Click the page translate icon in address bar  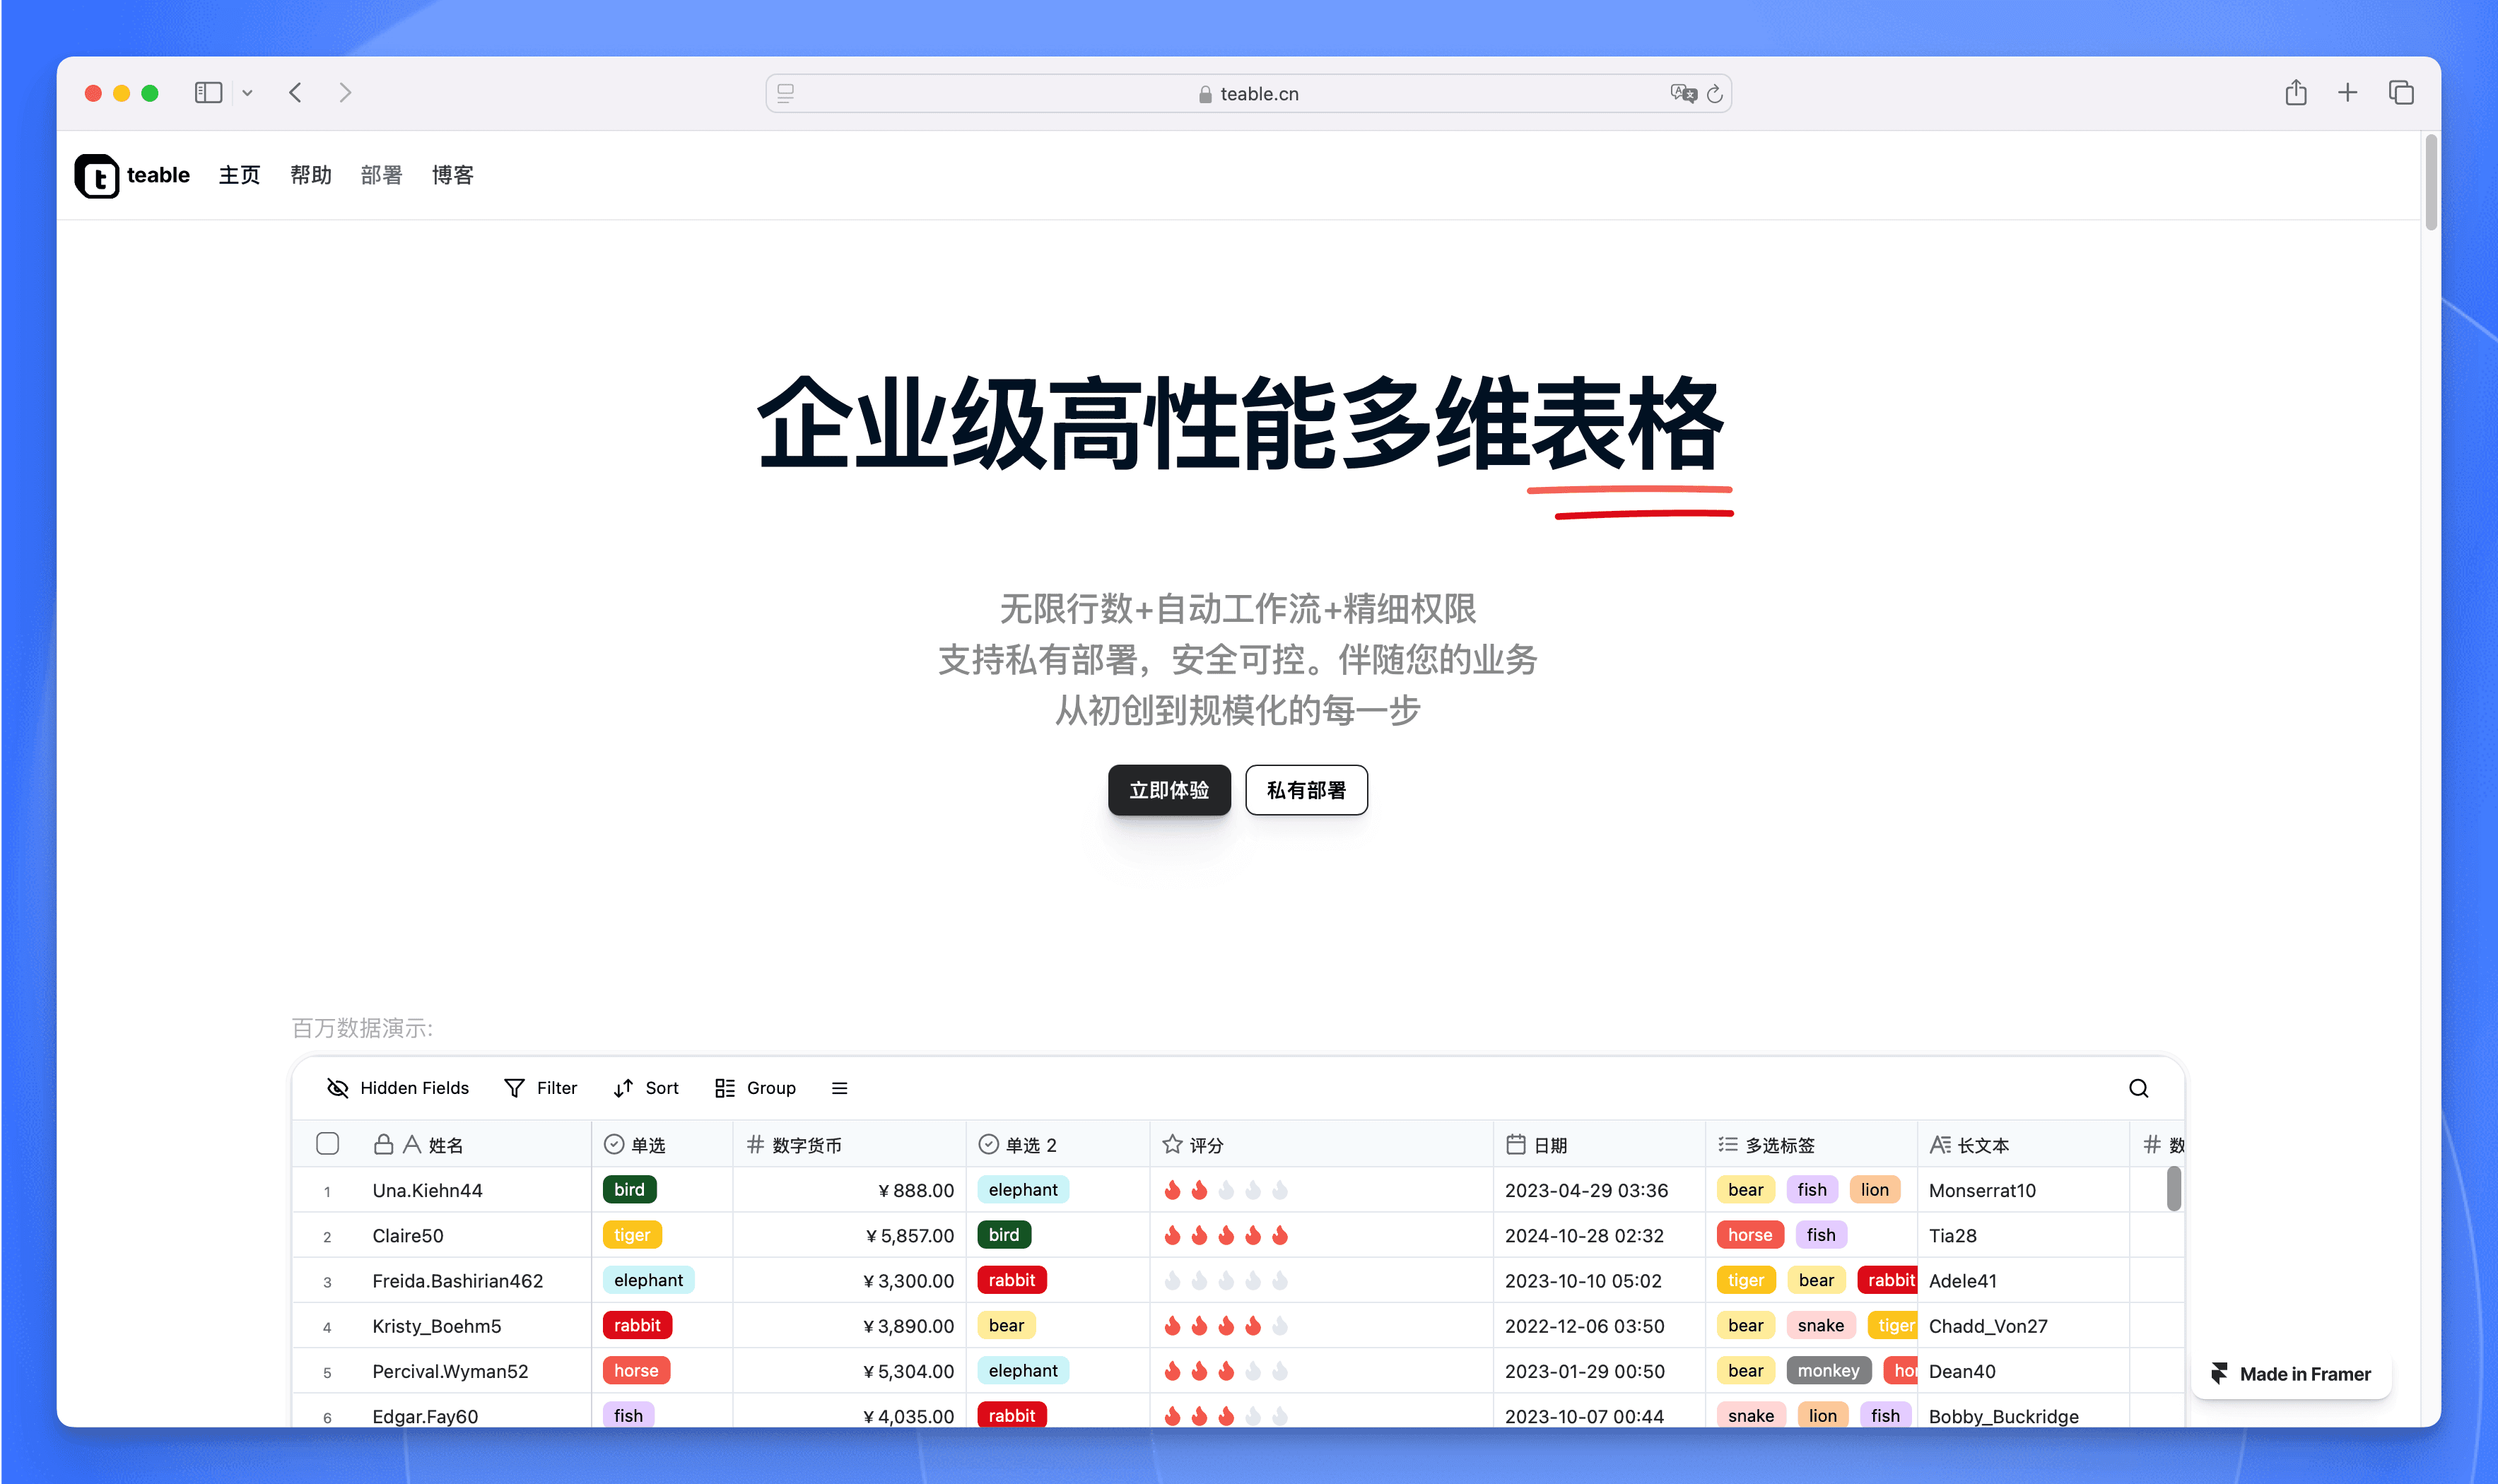point(1683,93)
